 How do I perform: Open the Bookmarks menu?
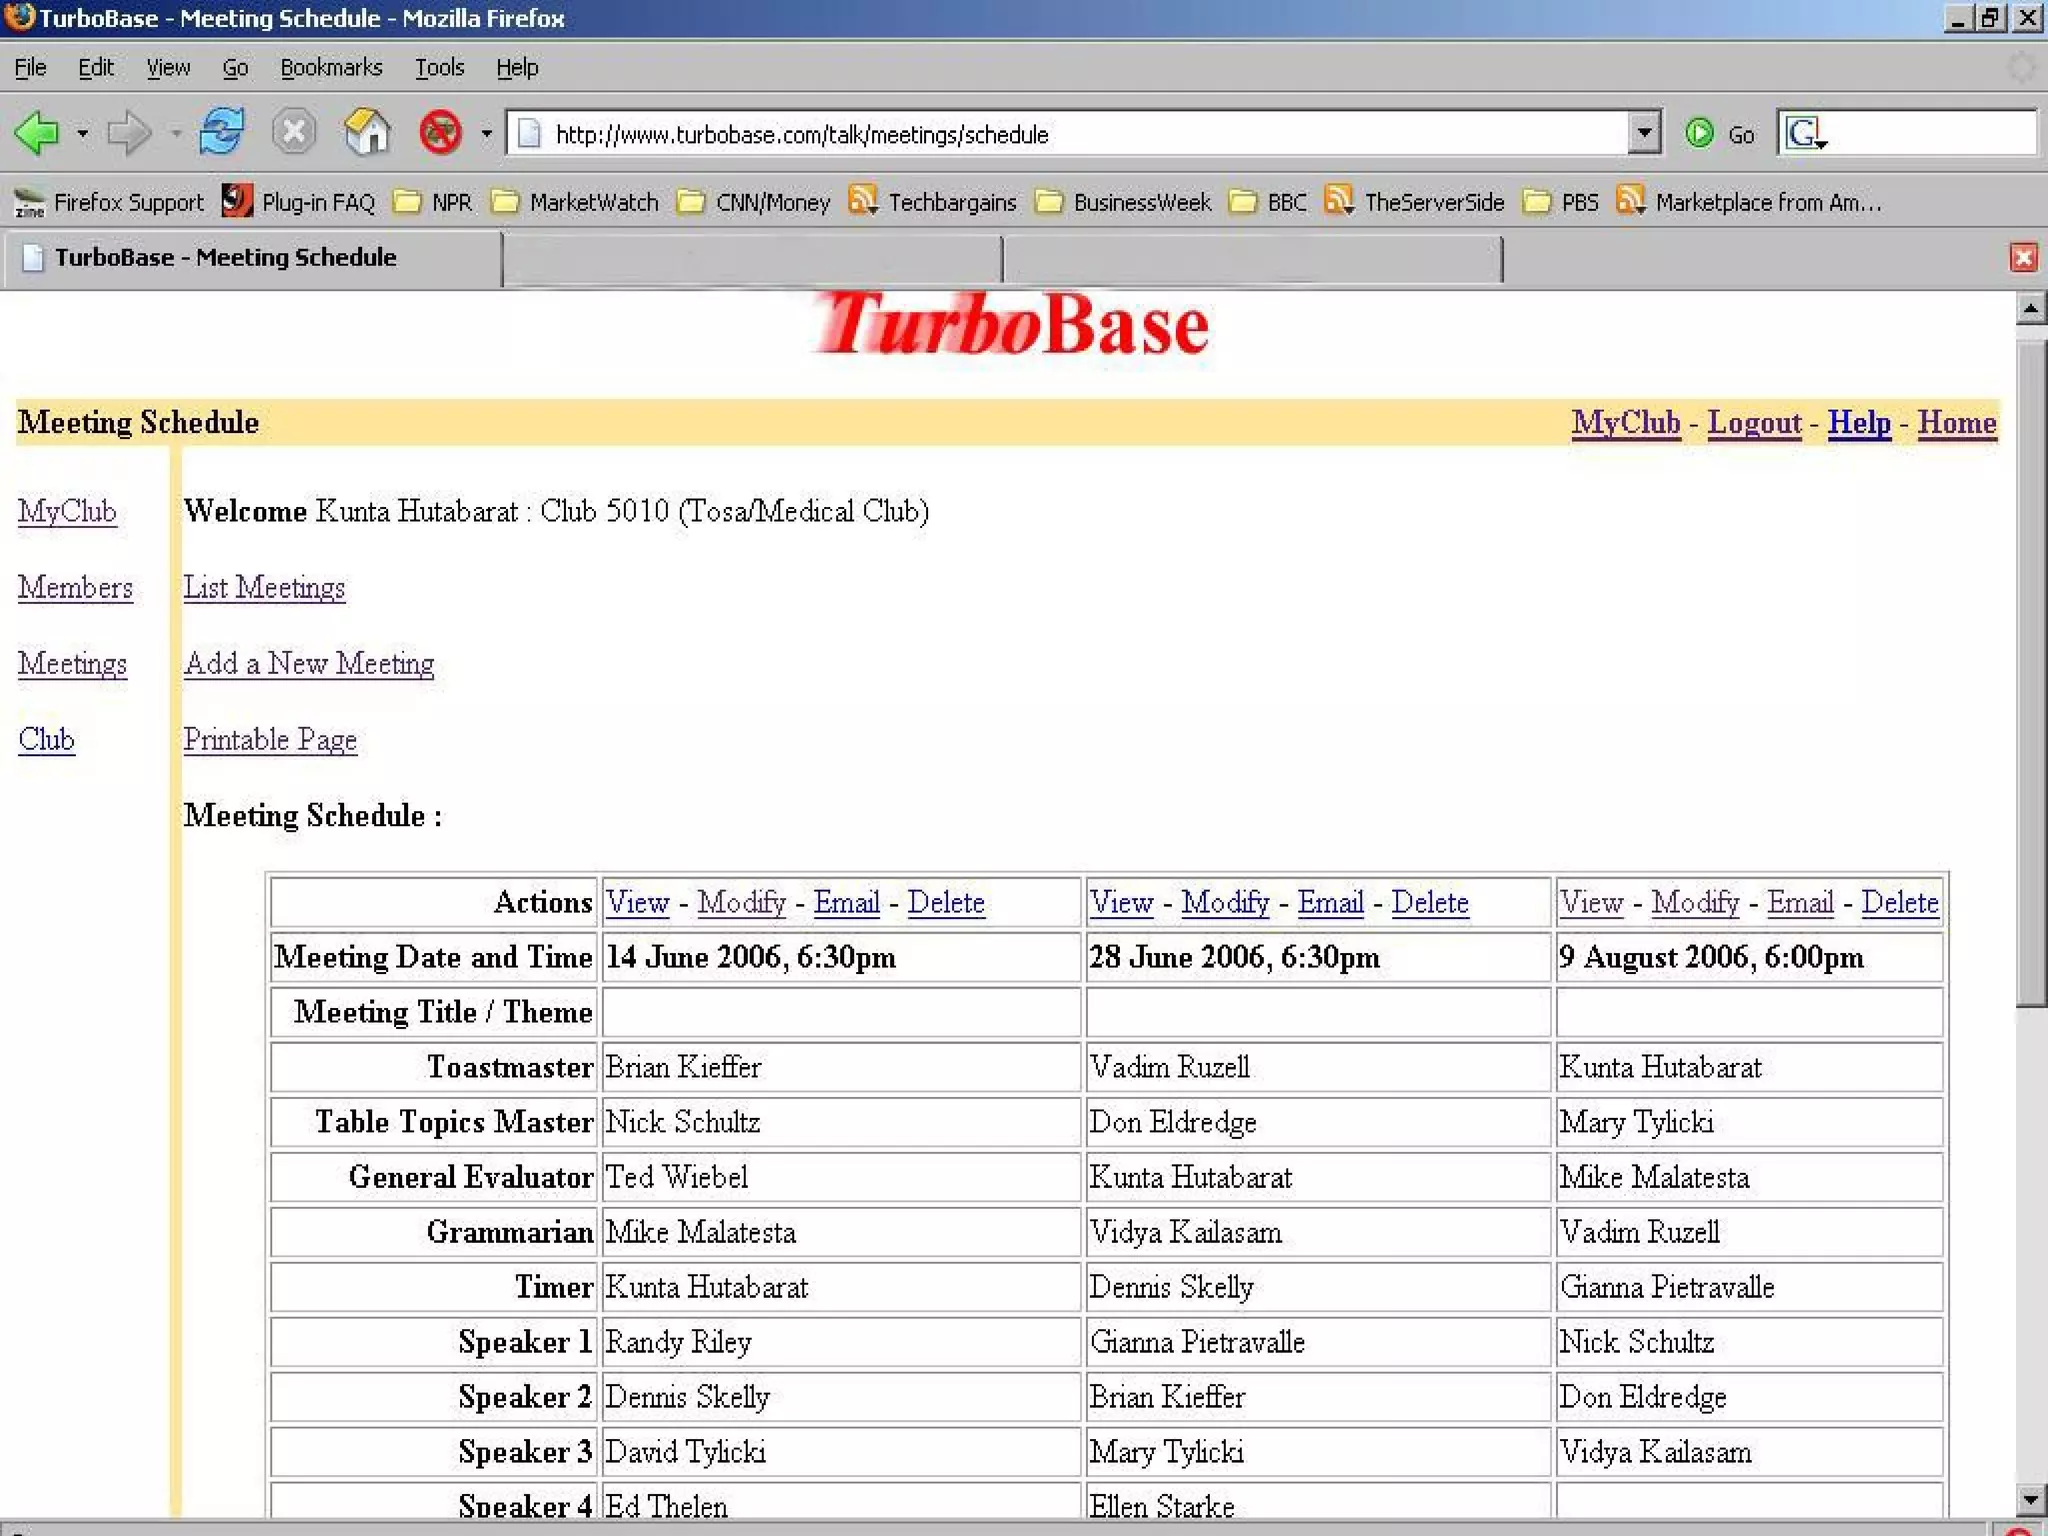click(x=331, y=67)
